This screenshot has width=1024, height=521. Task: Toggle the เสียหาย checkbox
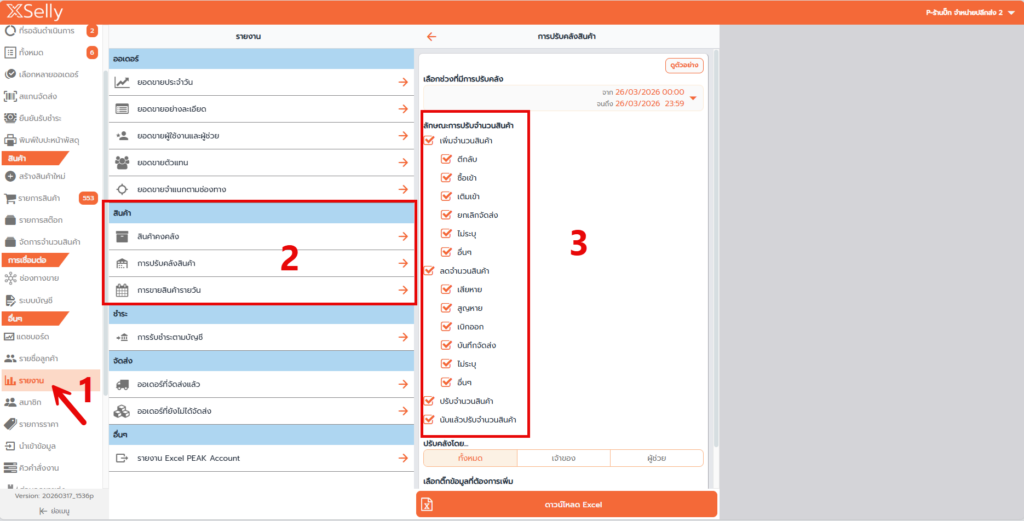point(447,288)
